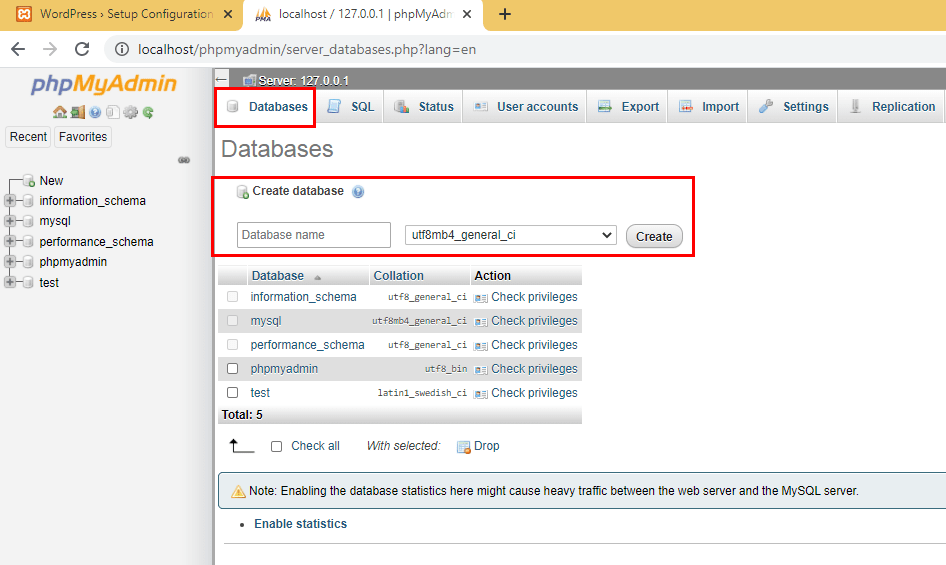Image resolution: width=946 pixels, height=565 pixels.
Task: Click the Check privileges icon for mysql
Action: click(481, 322)
